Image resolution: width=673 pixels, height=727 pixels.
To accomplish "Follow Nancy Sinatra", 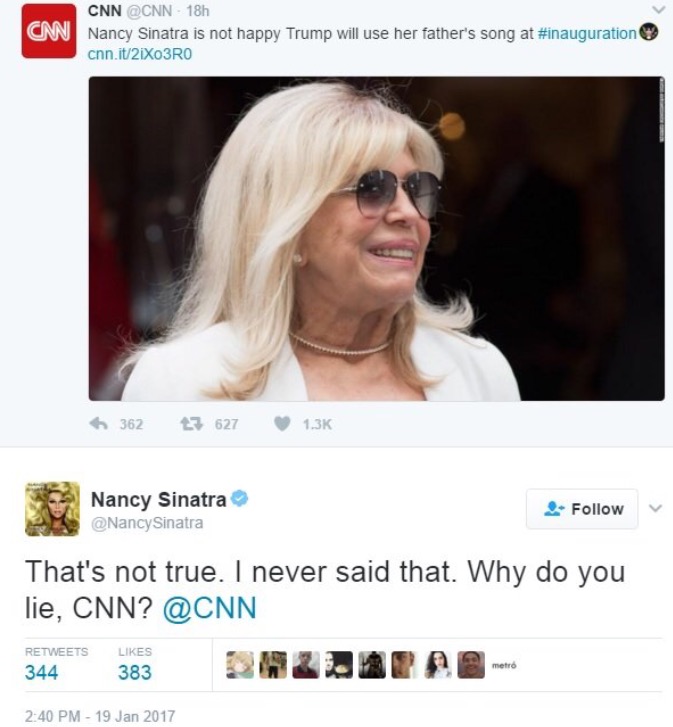I will click(x=582, y=509).
